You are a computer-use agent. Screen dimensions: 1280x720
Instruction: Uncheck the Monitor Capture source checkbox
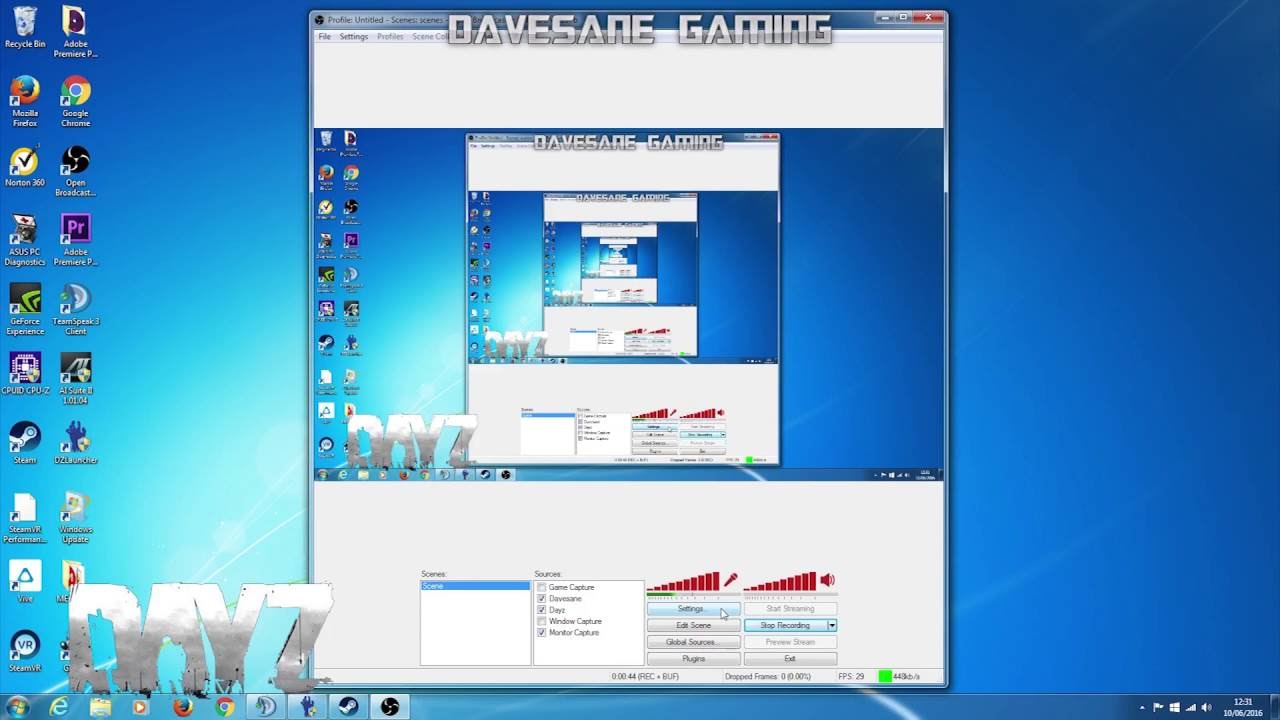tap(542, 633)
